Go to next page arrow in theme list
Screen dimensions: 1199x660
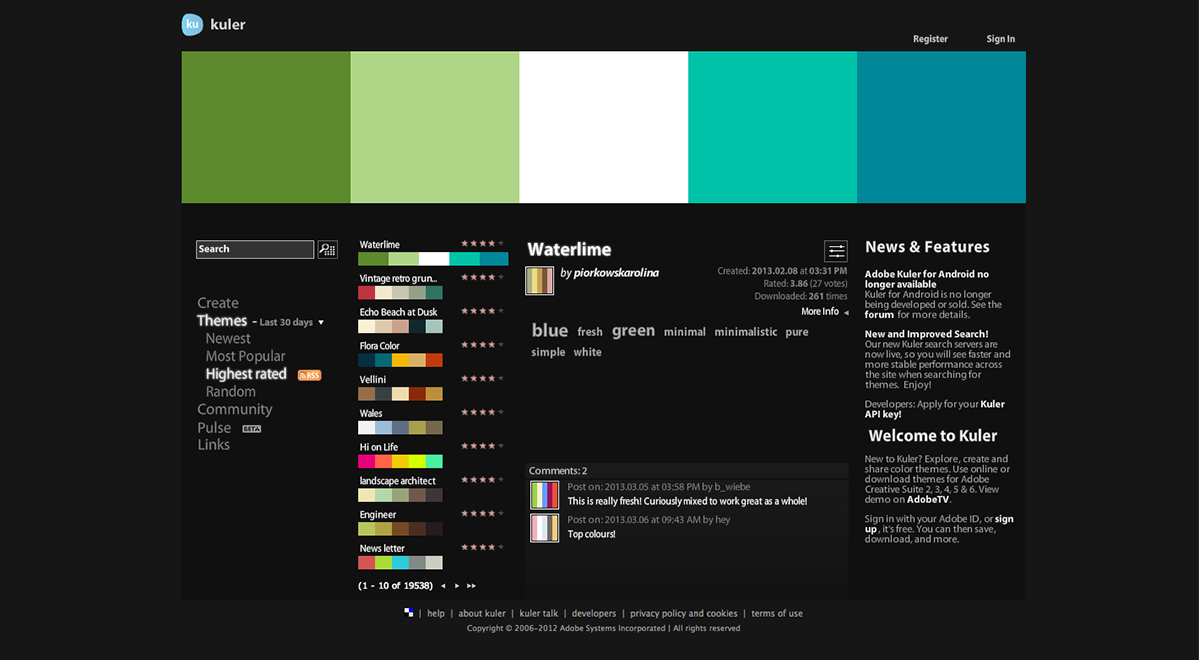(x=457, y=586)
